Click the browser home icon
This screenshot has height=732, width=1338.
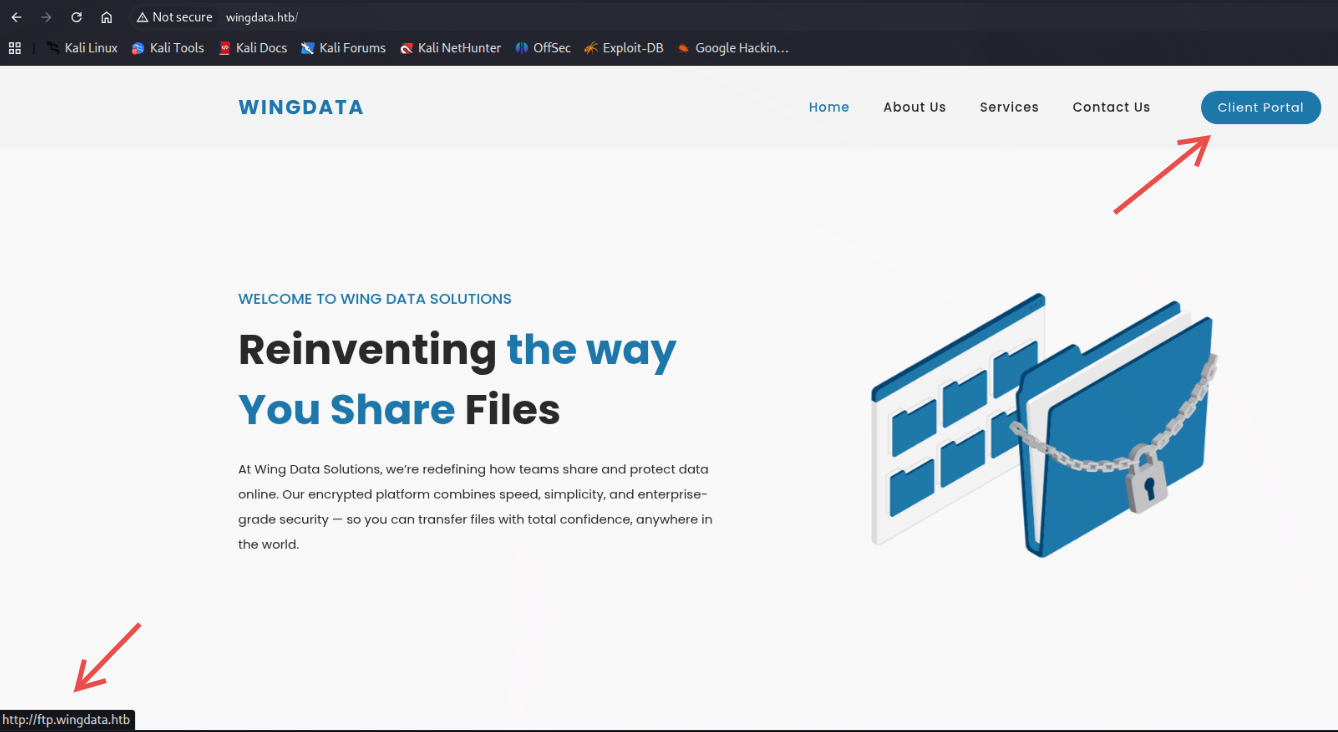click(x=106, y=17)
